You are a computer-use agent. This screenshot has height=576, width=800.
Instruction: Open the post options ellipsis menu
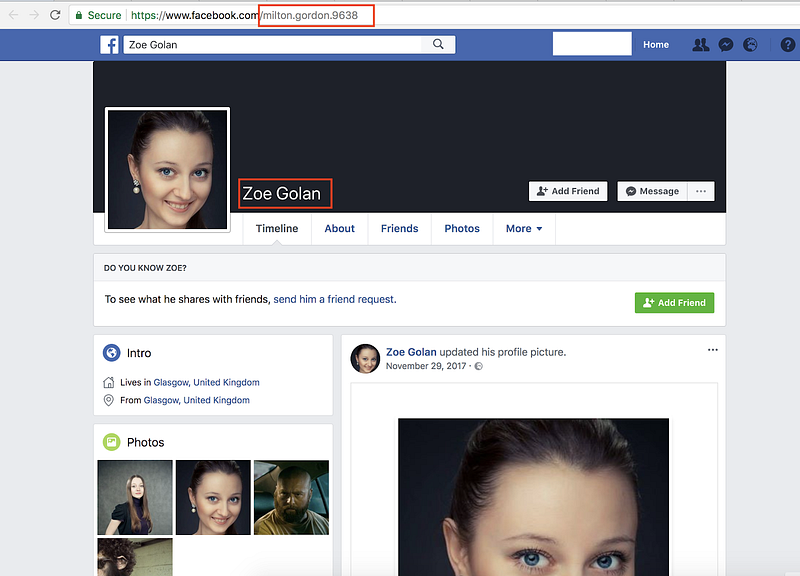[x=712, y=350]
